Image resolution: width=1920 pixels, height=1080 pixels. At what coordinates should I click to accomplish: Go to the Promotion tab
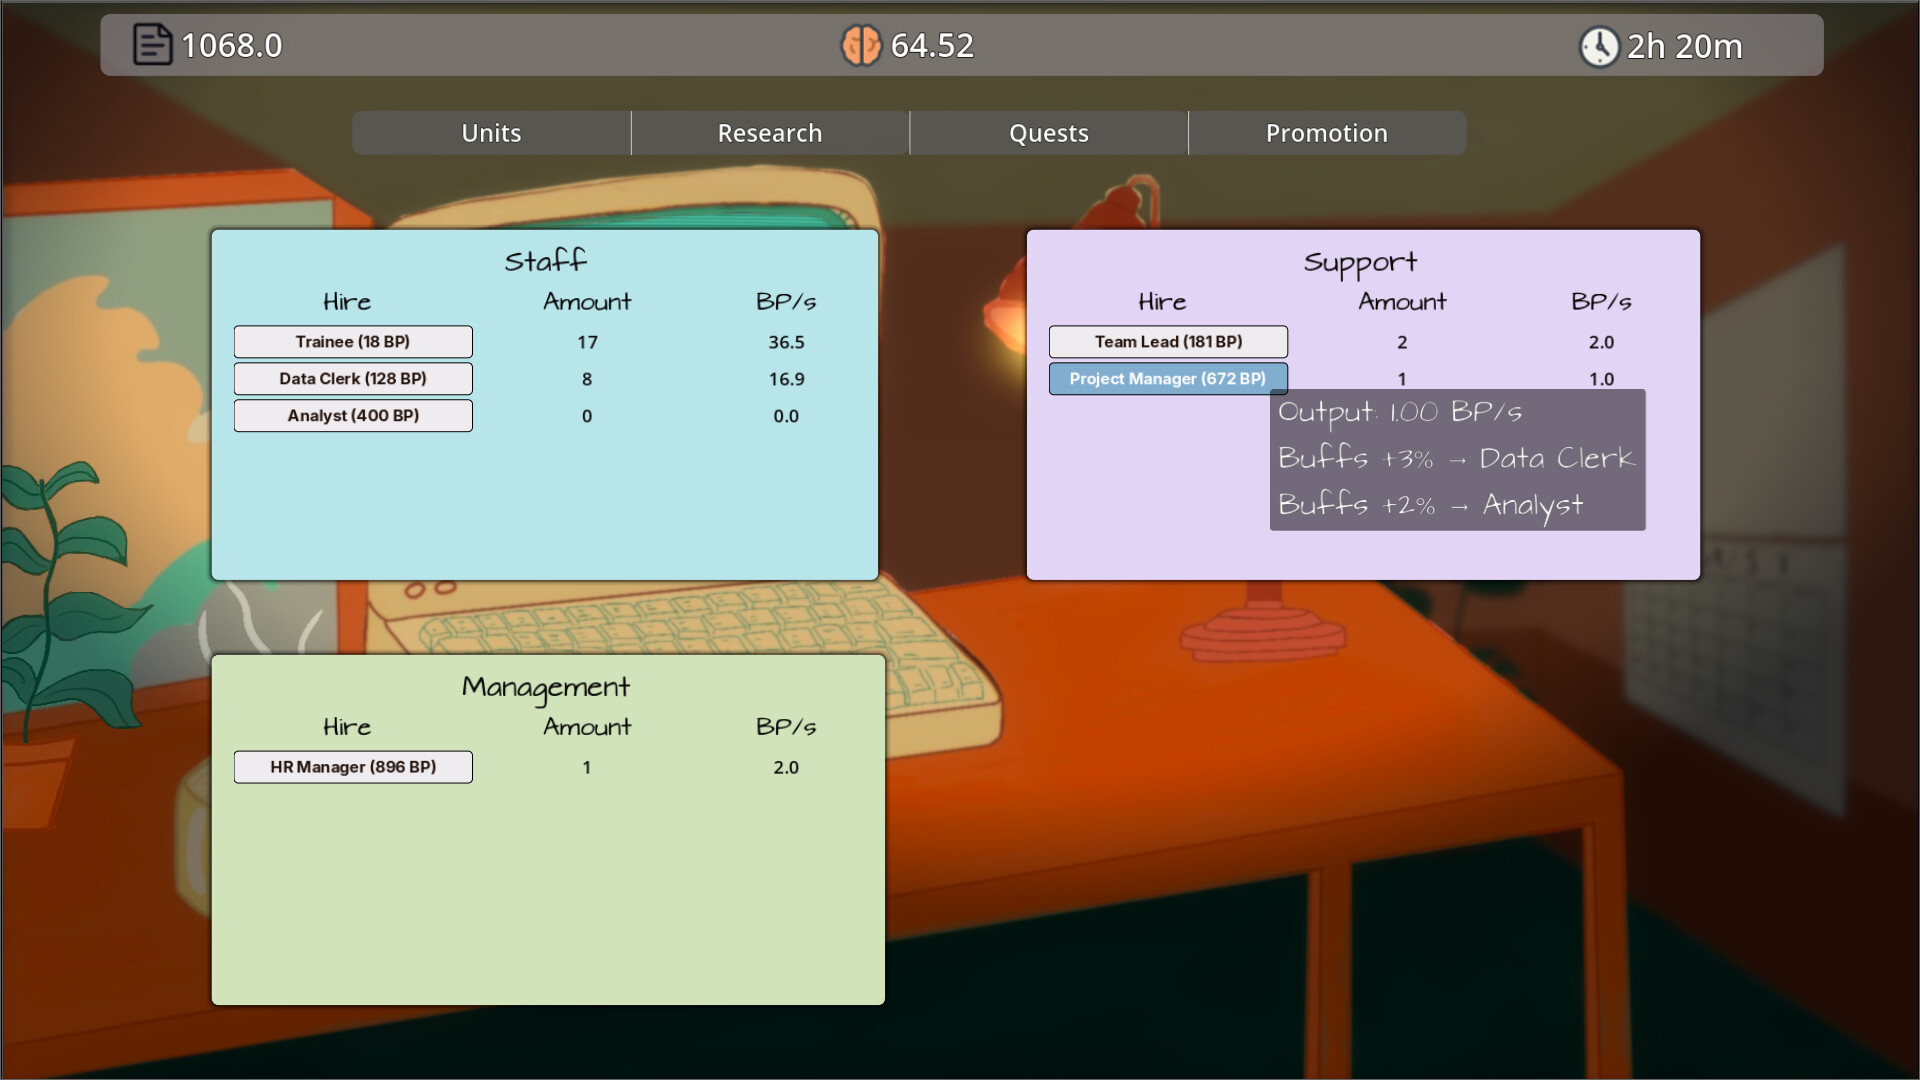(1326, 133)
